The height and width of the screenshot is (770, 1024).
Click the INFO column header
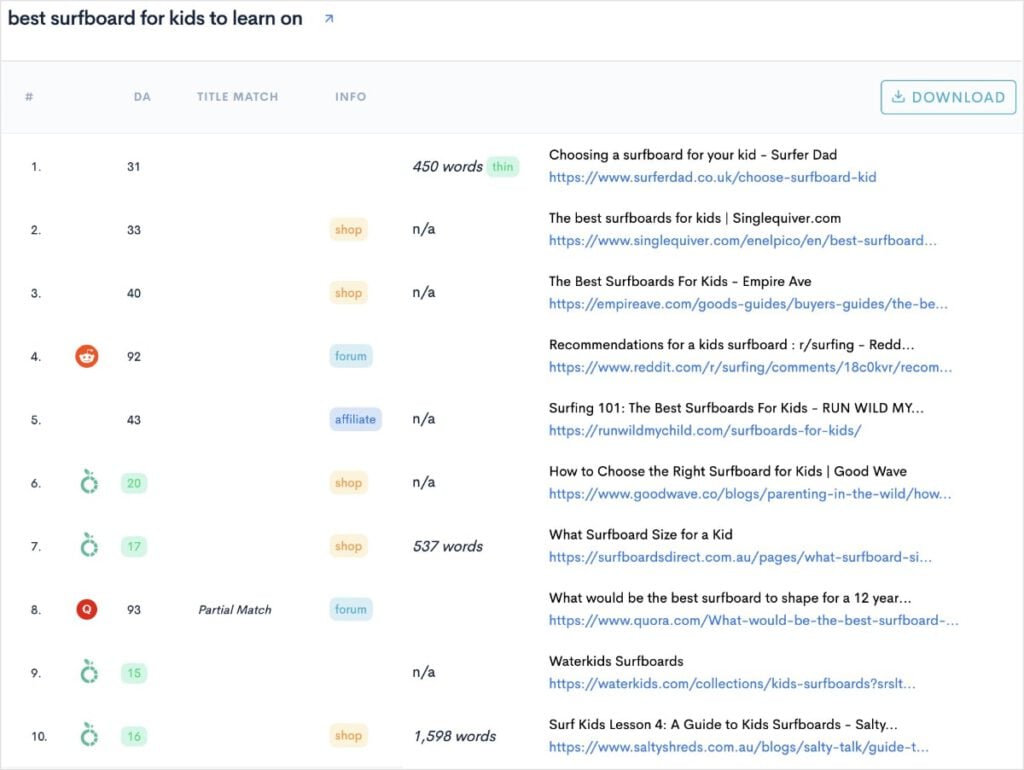[x=350, y=97]
